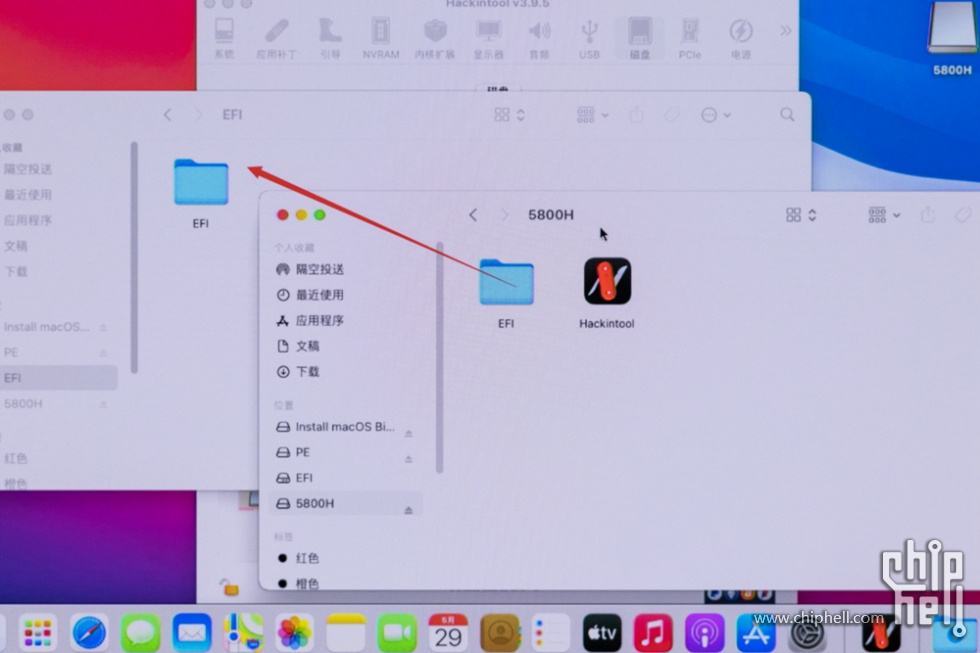Screen dimensions: 980x653
Task: Open Music from the Dock
Action: (653, 633)
